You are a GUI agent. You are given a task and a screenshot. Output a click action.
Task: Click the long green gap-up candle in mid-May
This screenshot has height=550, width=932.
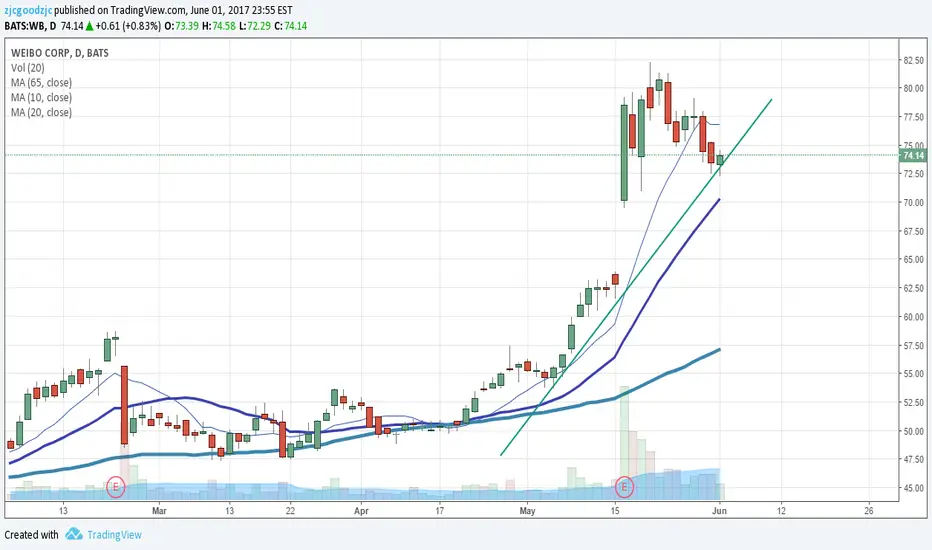click(x=624, y=153)
